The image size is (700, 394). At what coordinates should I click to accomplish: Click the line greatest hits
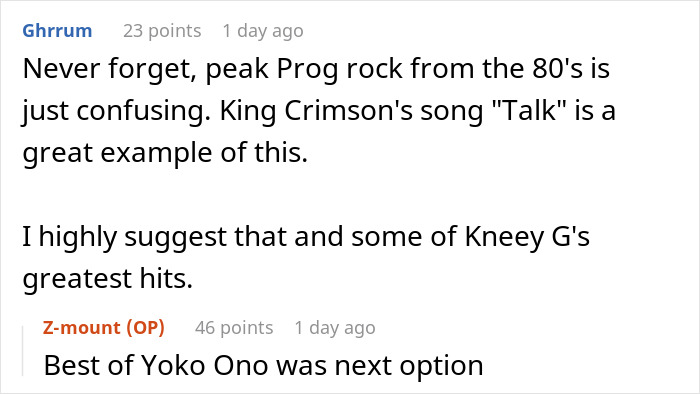tap(108, 278)
